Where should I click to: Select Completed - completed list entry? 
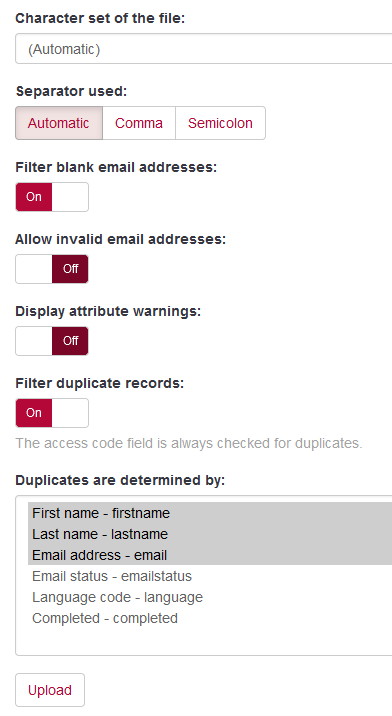coord(210,618)
